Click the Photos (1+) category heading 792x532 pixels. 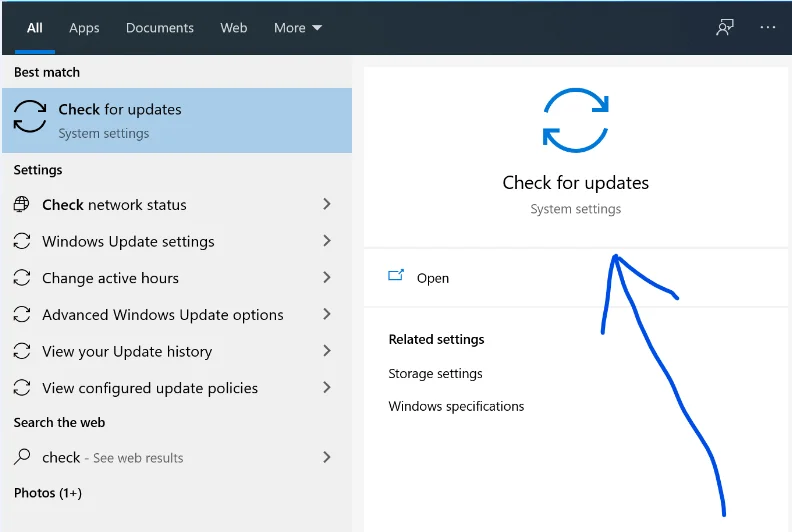click(47, 493)
